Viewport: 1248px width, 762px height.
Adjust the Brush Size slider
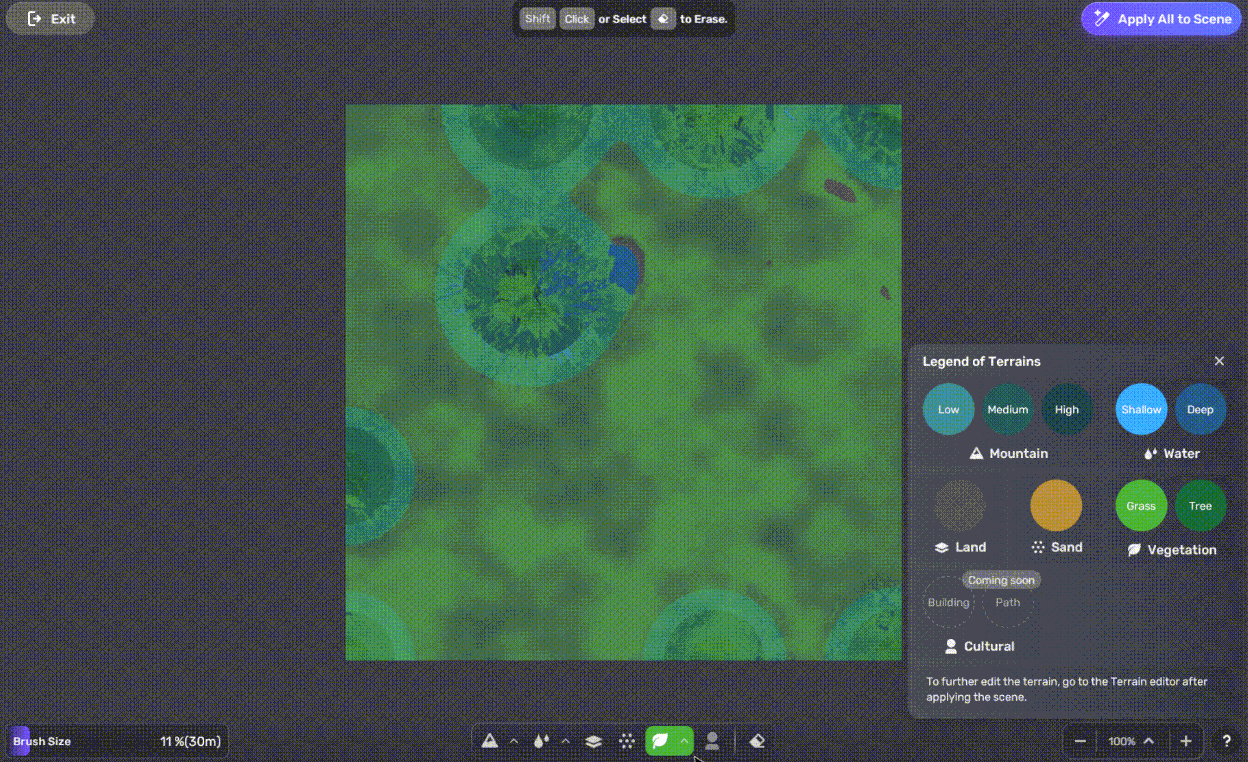(x=117, y=742)
